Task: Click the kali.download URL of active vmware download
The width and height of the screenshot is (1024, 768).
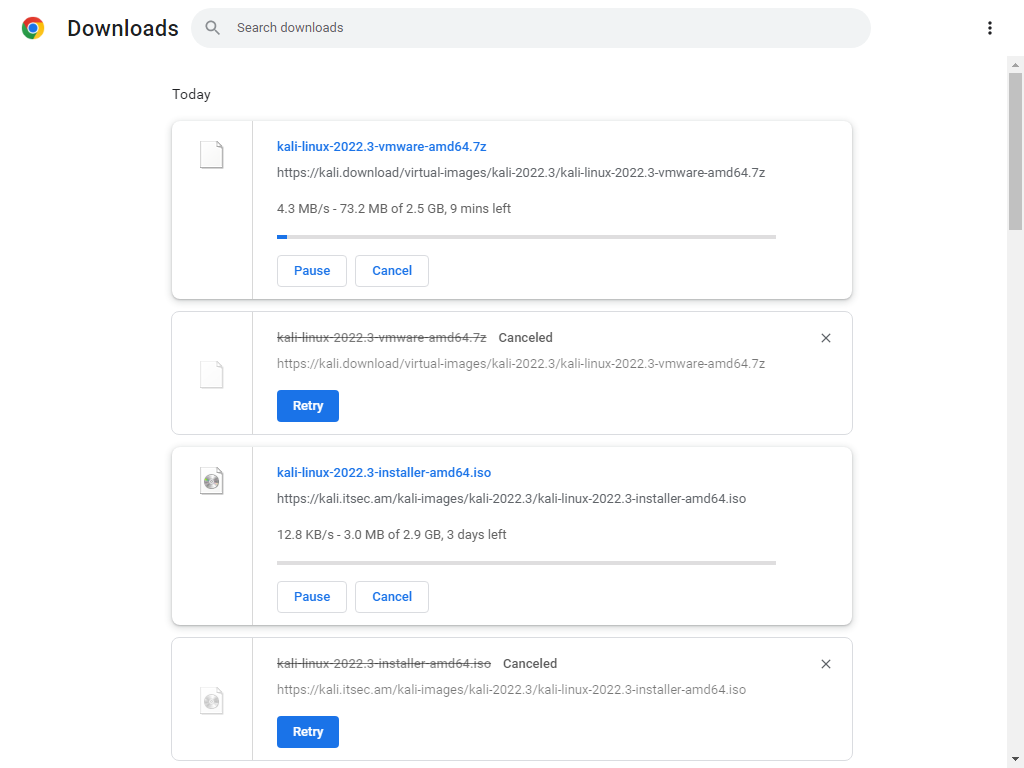Action: (x=520, y=172)
